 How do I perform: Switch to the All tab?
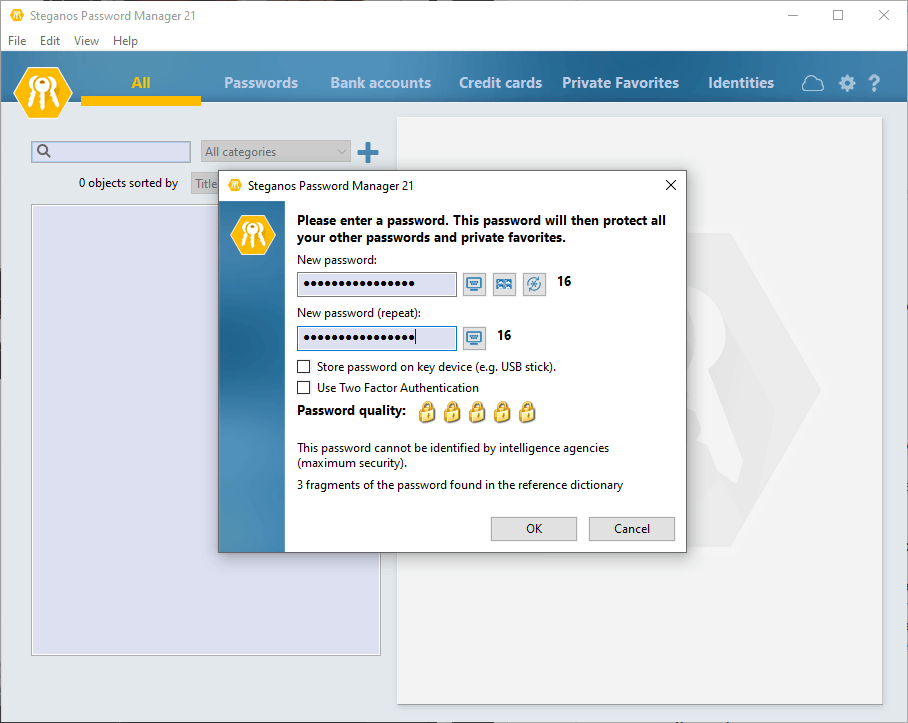click(141, 83)
